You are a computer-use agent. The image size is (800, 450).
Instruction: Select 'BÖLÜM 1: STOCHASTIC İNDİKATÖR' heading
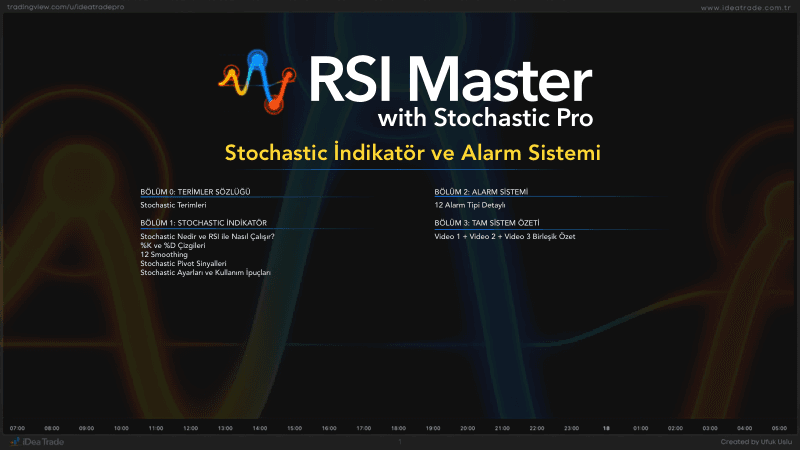click(x=204, y=223)
